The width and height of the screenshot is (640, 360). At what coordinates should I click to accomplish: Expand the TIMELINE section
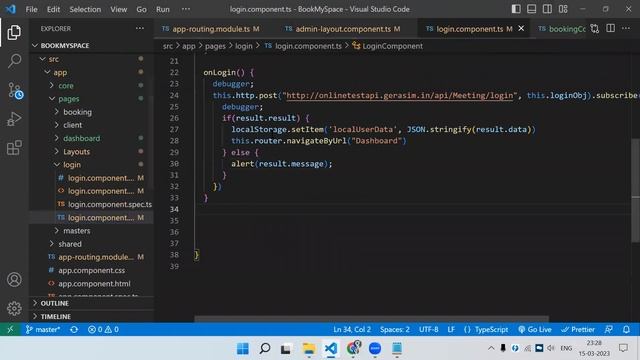tap(55, 316)
